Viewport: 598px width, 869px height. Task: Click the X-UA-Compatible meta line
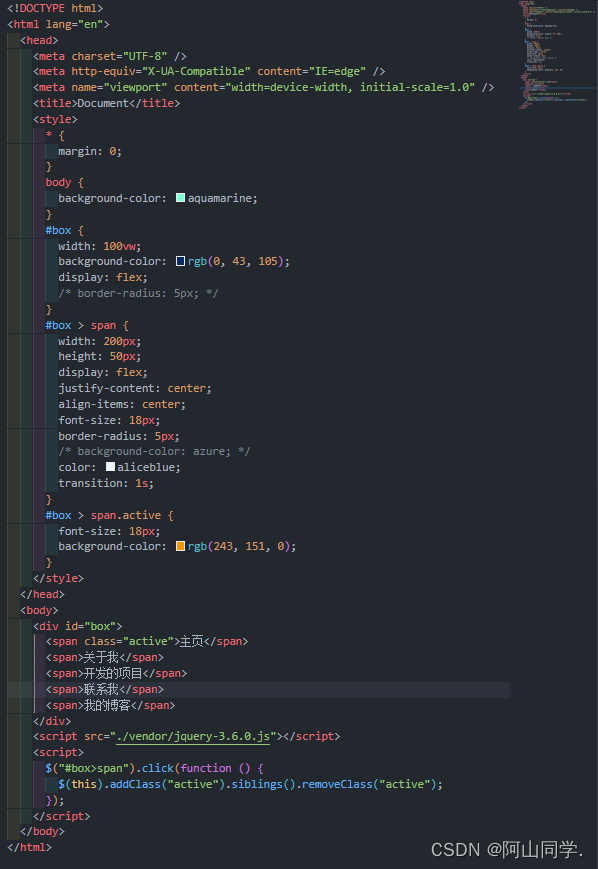coord(209,71)
